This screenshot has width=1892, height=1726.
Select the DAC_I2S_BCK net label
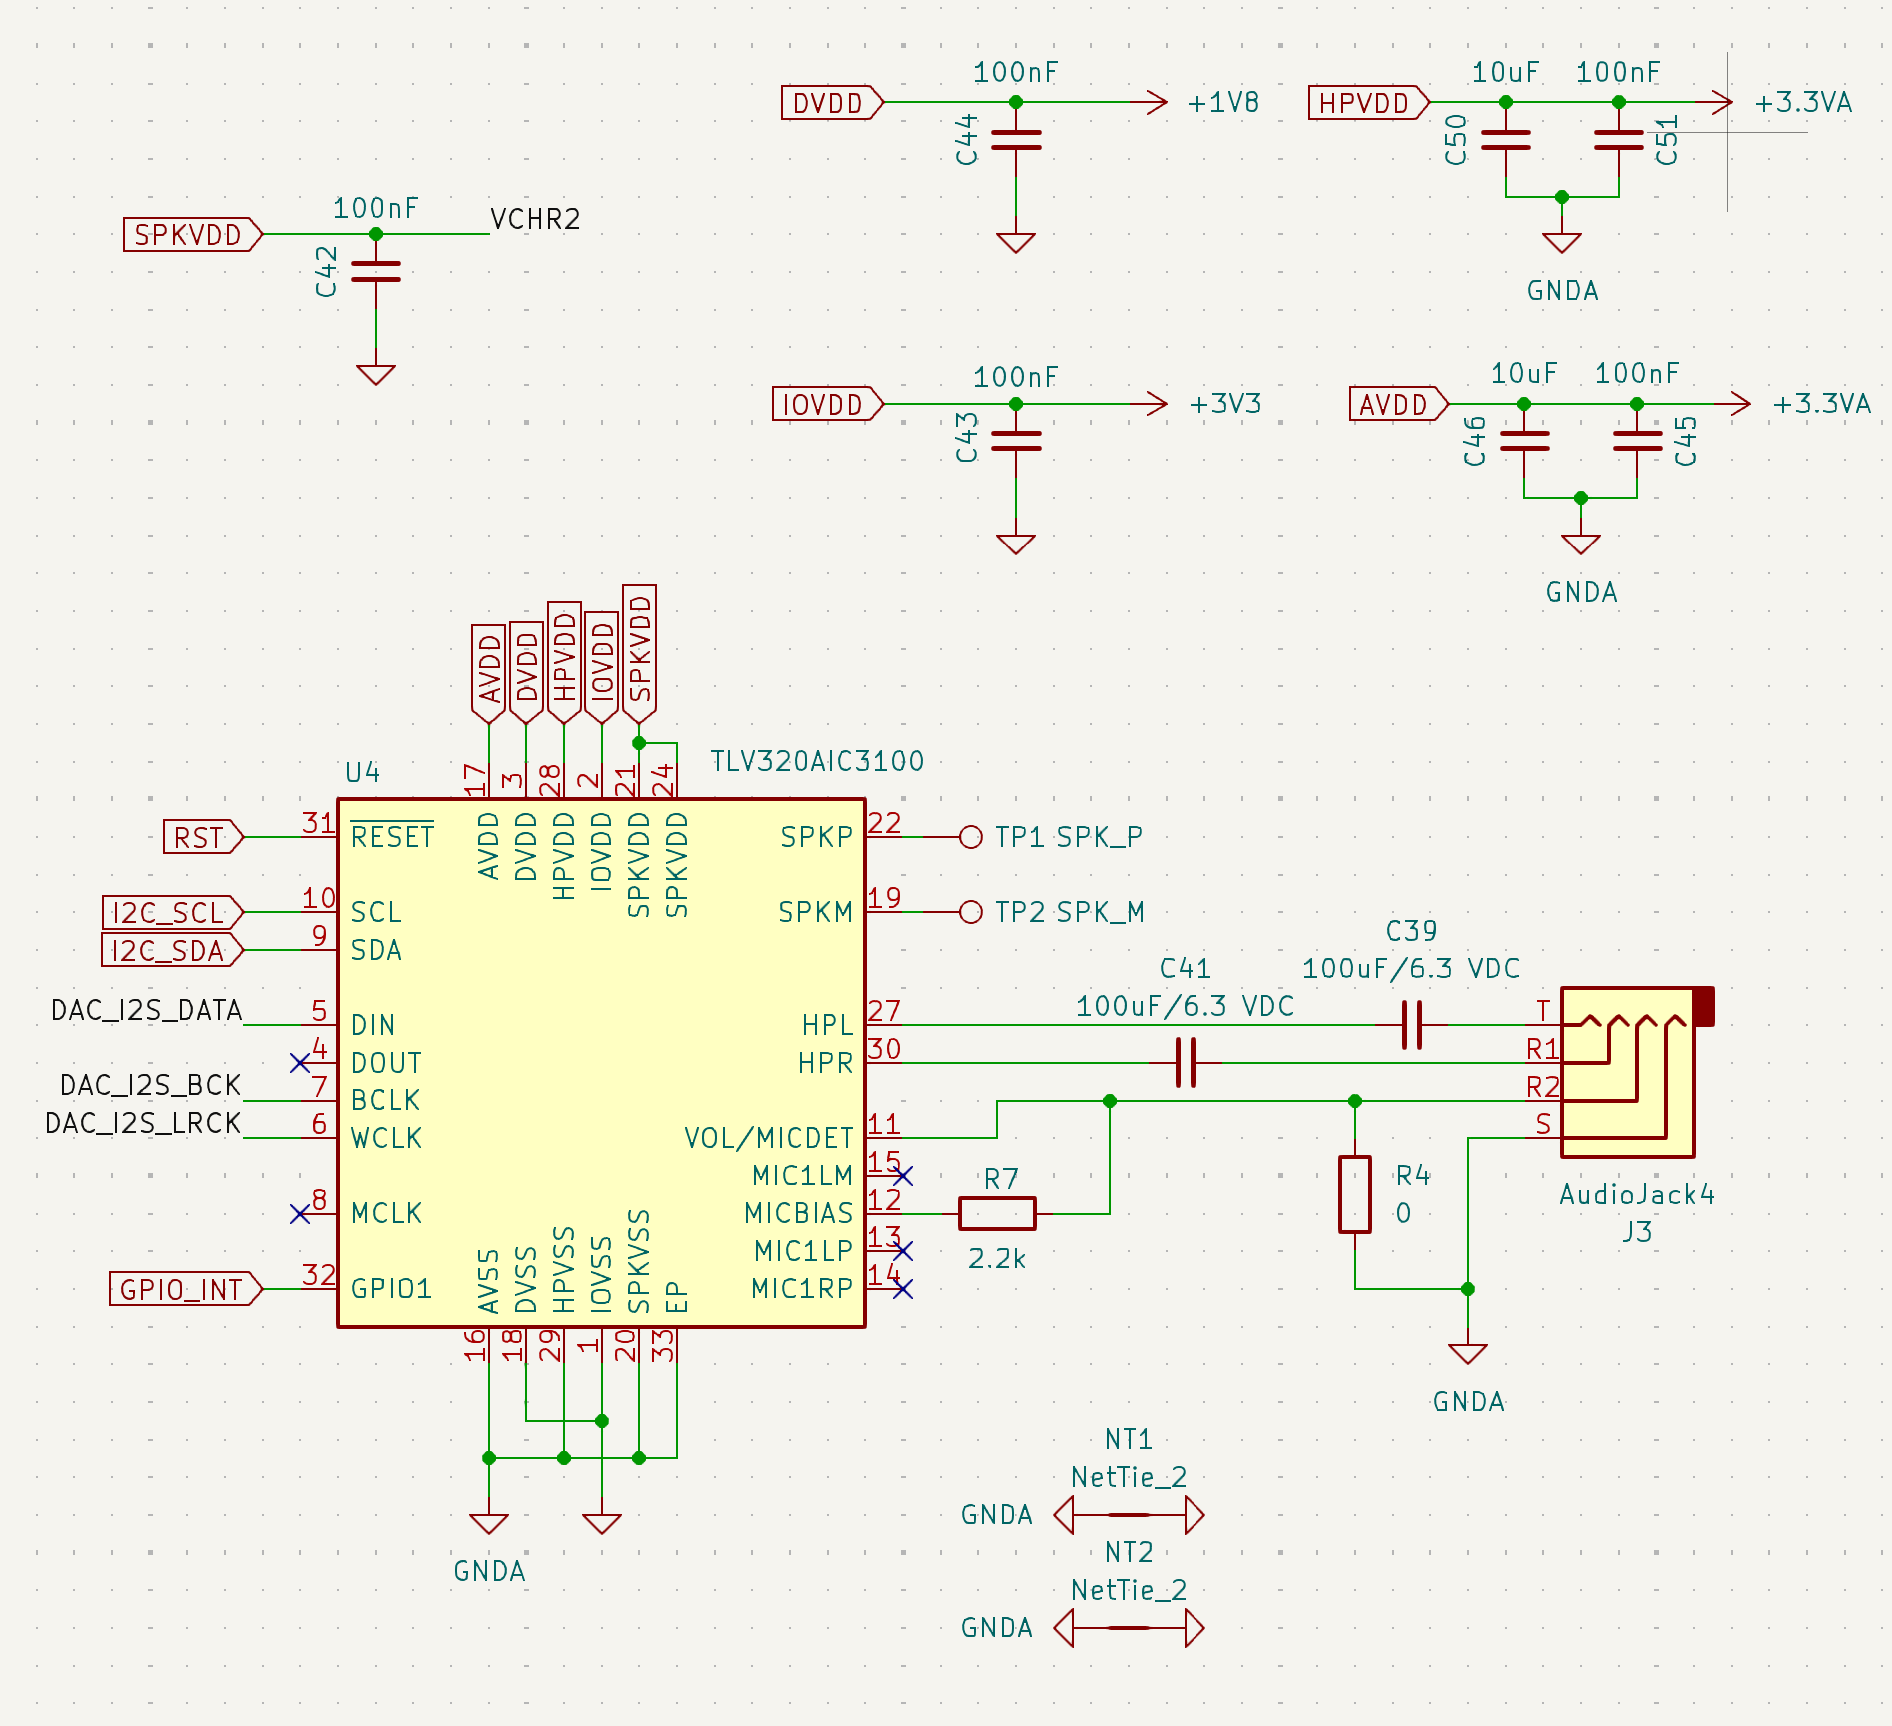coord(151,1086)
